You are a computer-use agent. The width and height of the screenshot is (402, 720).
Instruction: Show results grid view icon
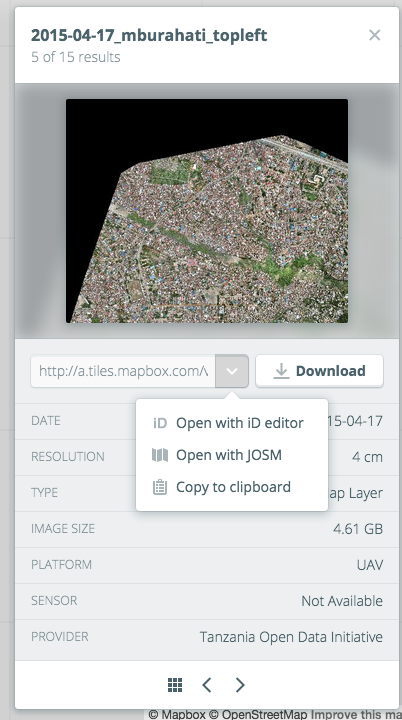tap(175, 685)
